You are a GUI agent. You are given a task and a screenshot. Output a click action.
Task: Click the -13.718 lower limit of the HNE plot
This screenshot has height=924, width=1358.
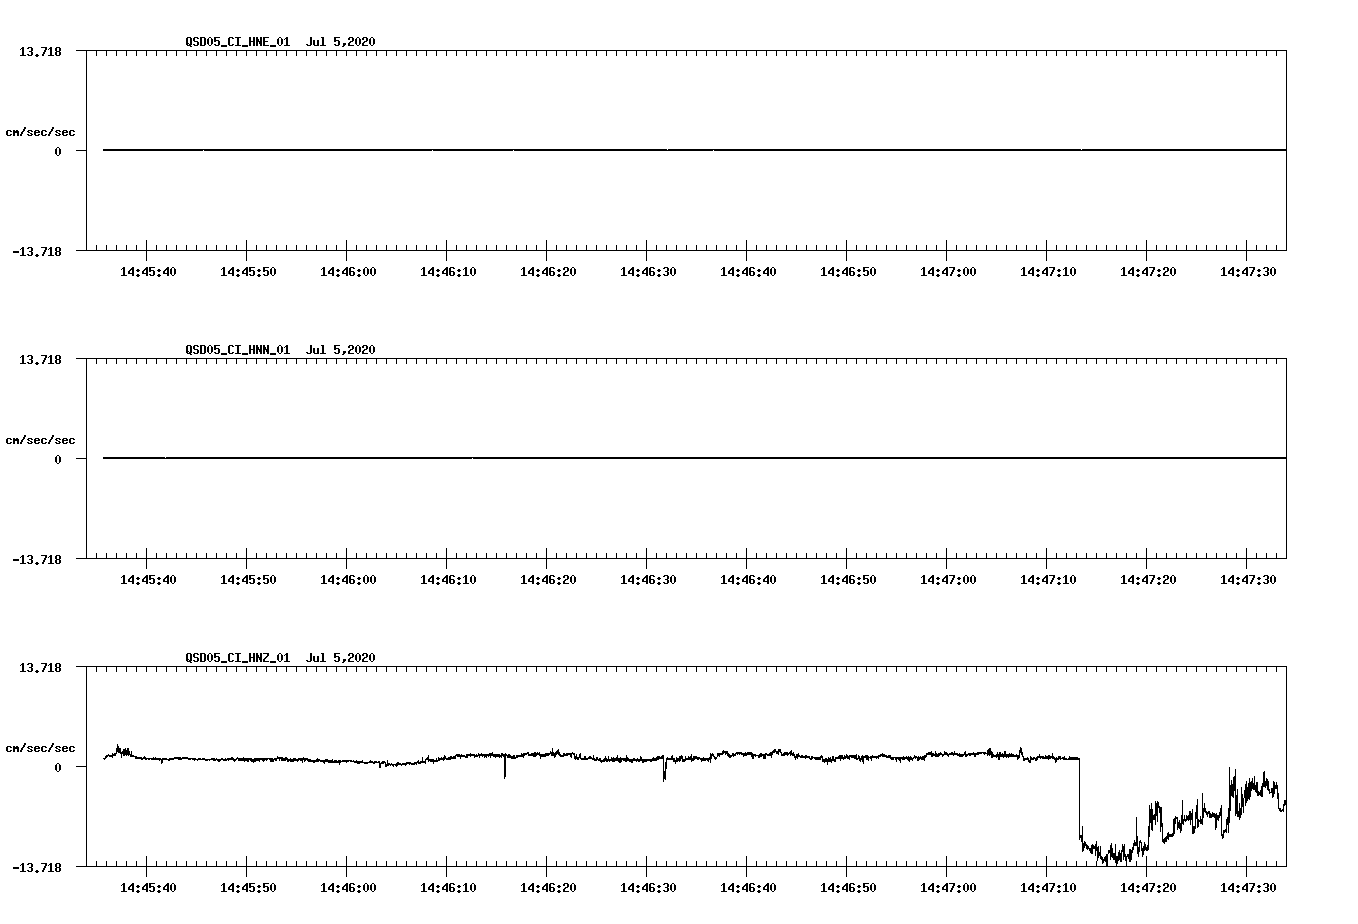[x=37, y=251]
